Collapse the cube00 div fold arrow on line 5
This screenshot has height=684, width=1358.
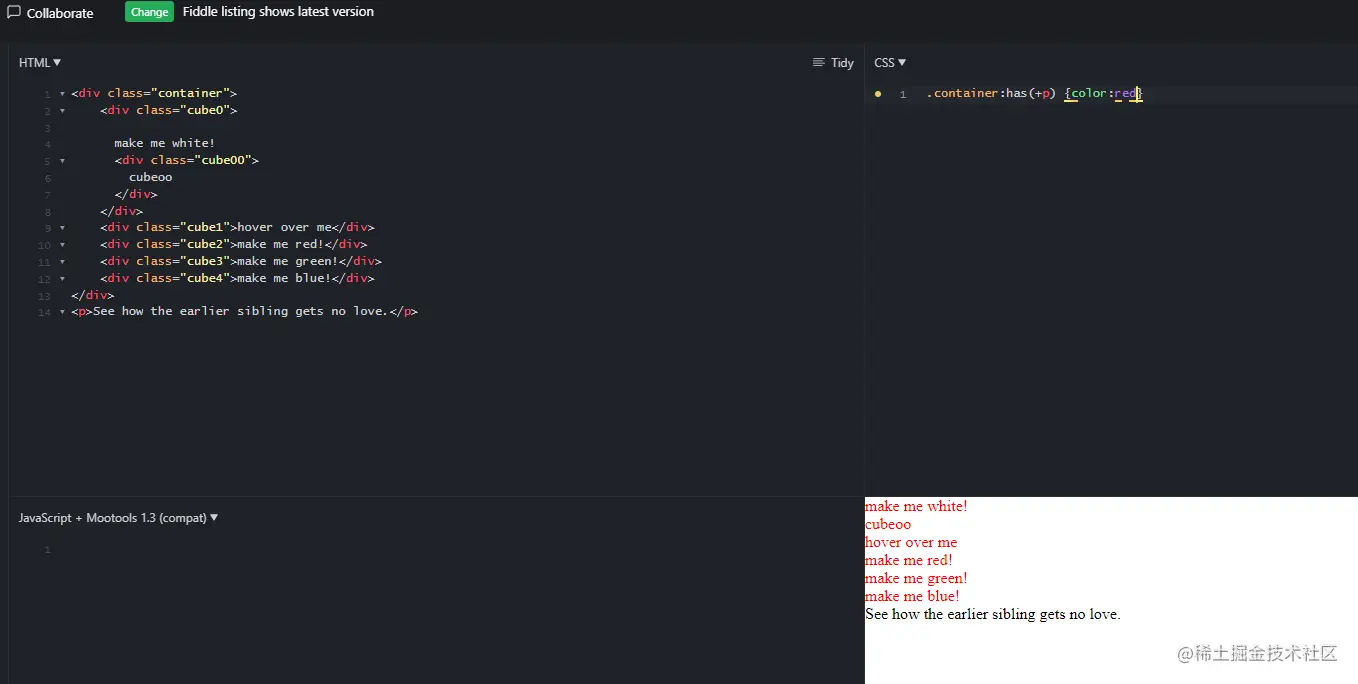pyautogui.click(x=62, y=161)
